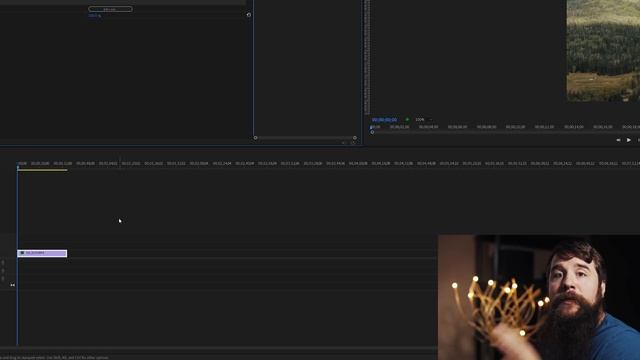Open the Program Monitor zoom level dropdown
The height and width of the screenshot is (360, 640).
[x=423, y=120]
